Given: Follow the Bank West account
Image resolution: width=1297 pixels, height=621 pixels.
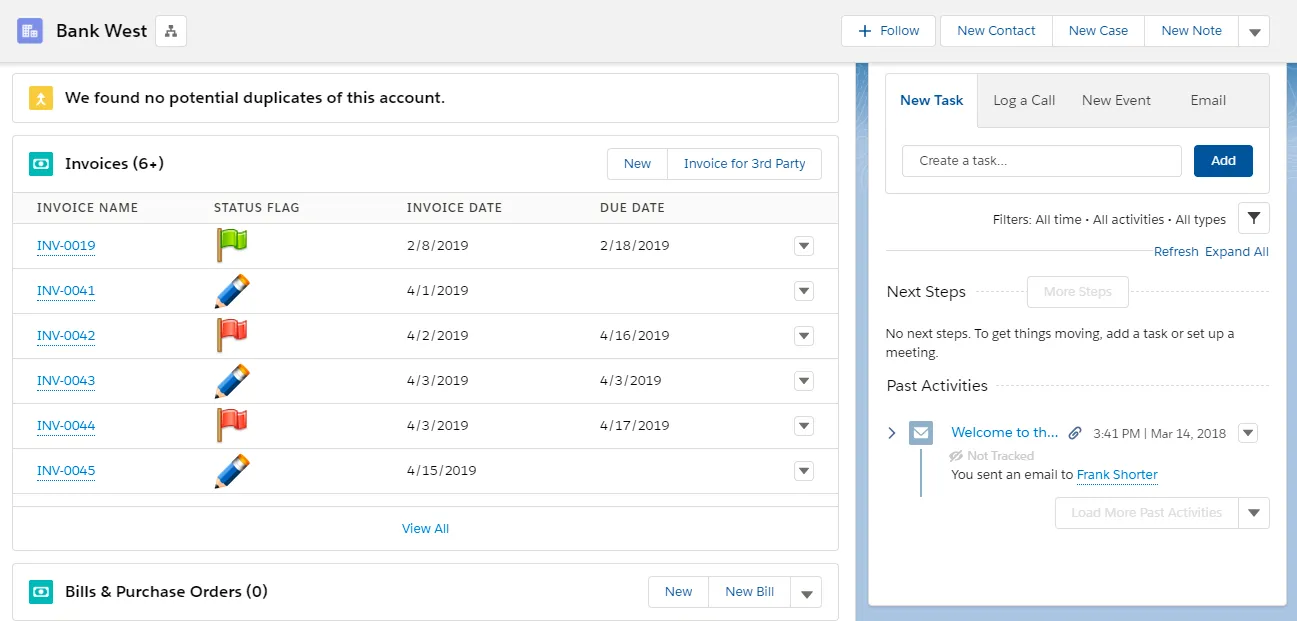Looking at the screenshot, I should [888, 31].
